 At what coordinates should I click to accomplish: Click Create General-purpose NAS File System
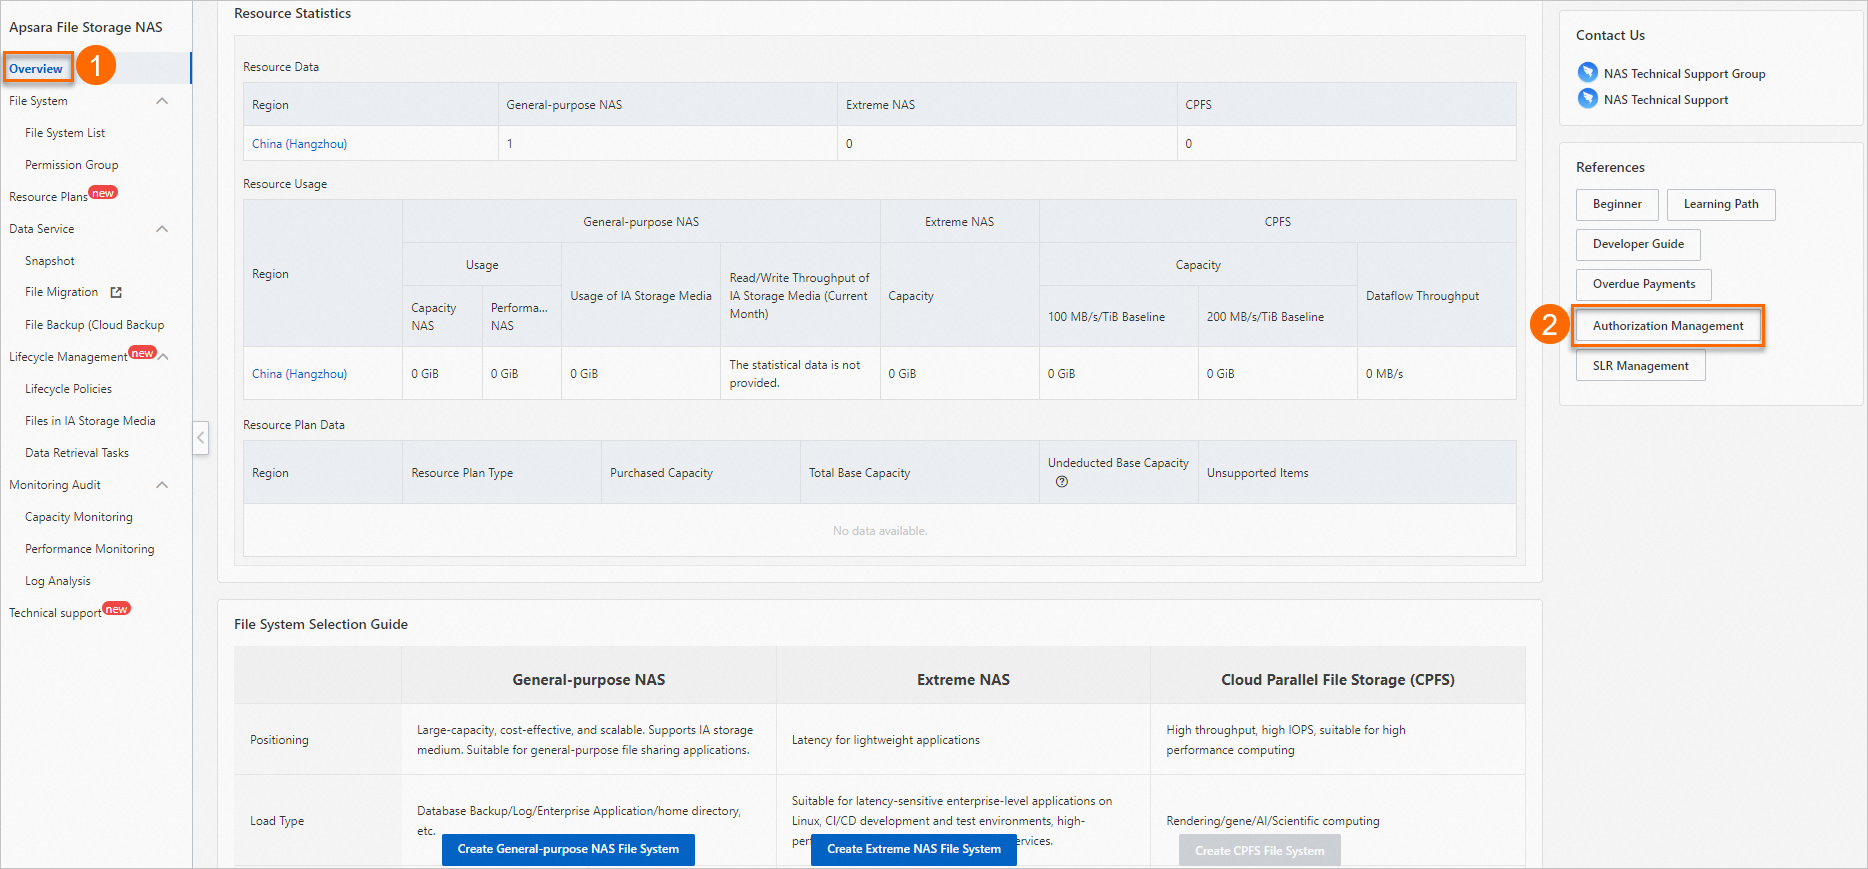point(568,849)
